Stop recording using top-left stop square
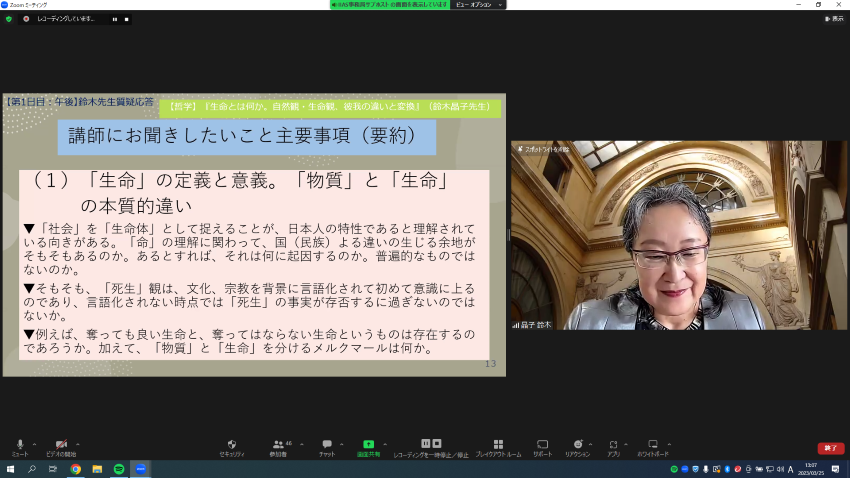 tap(127, 19)
